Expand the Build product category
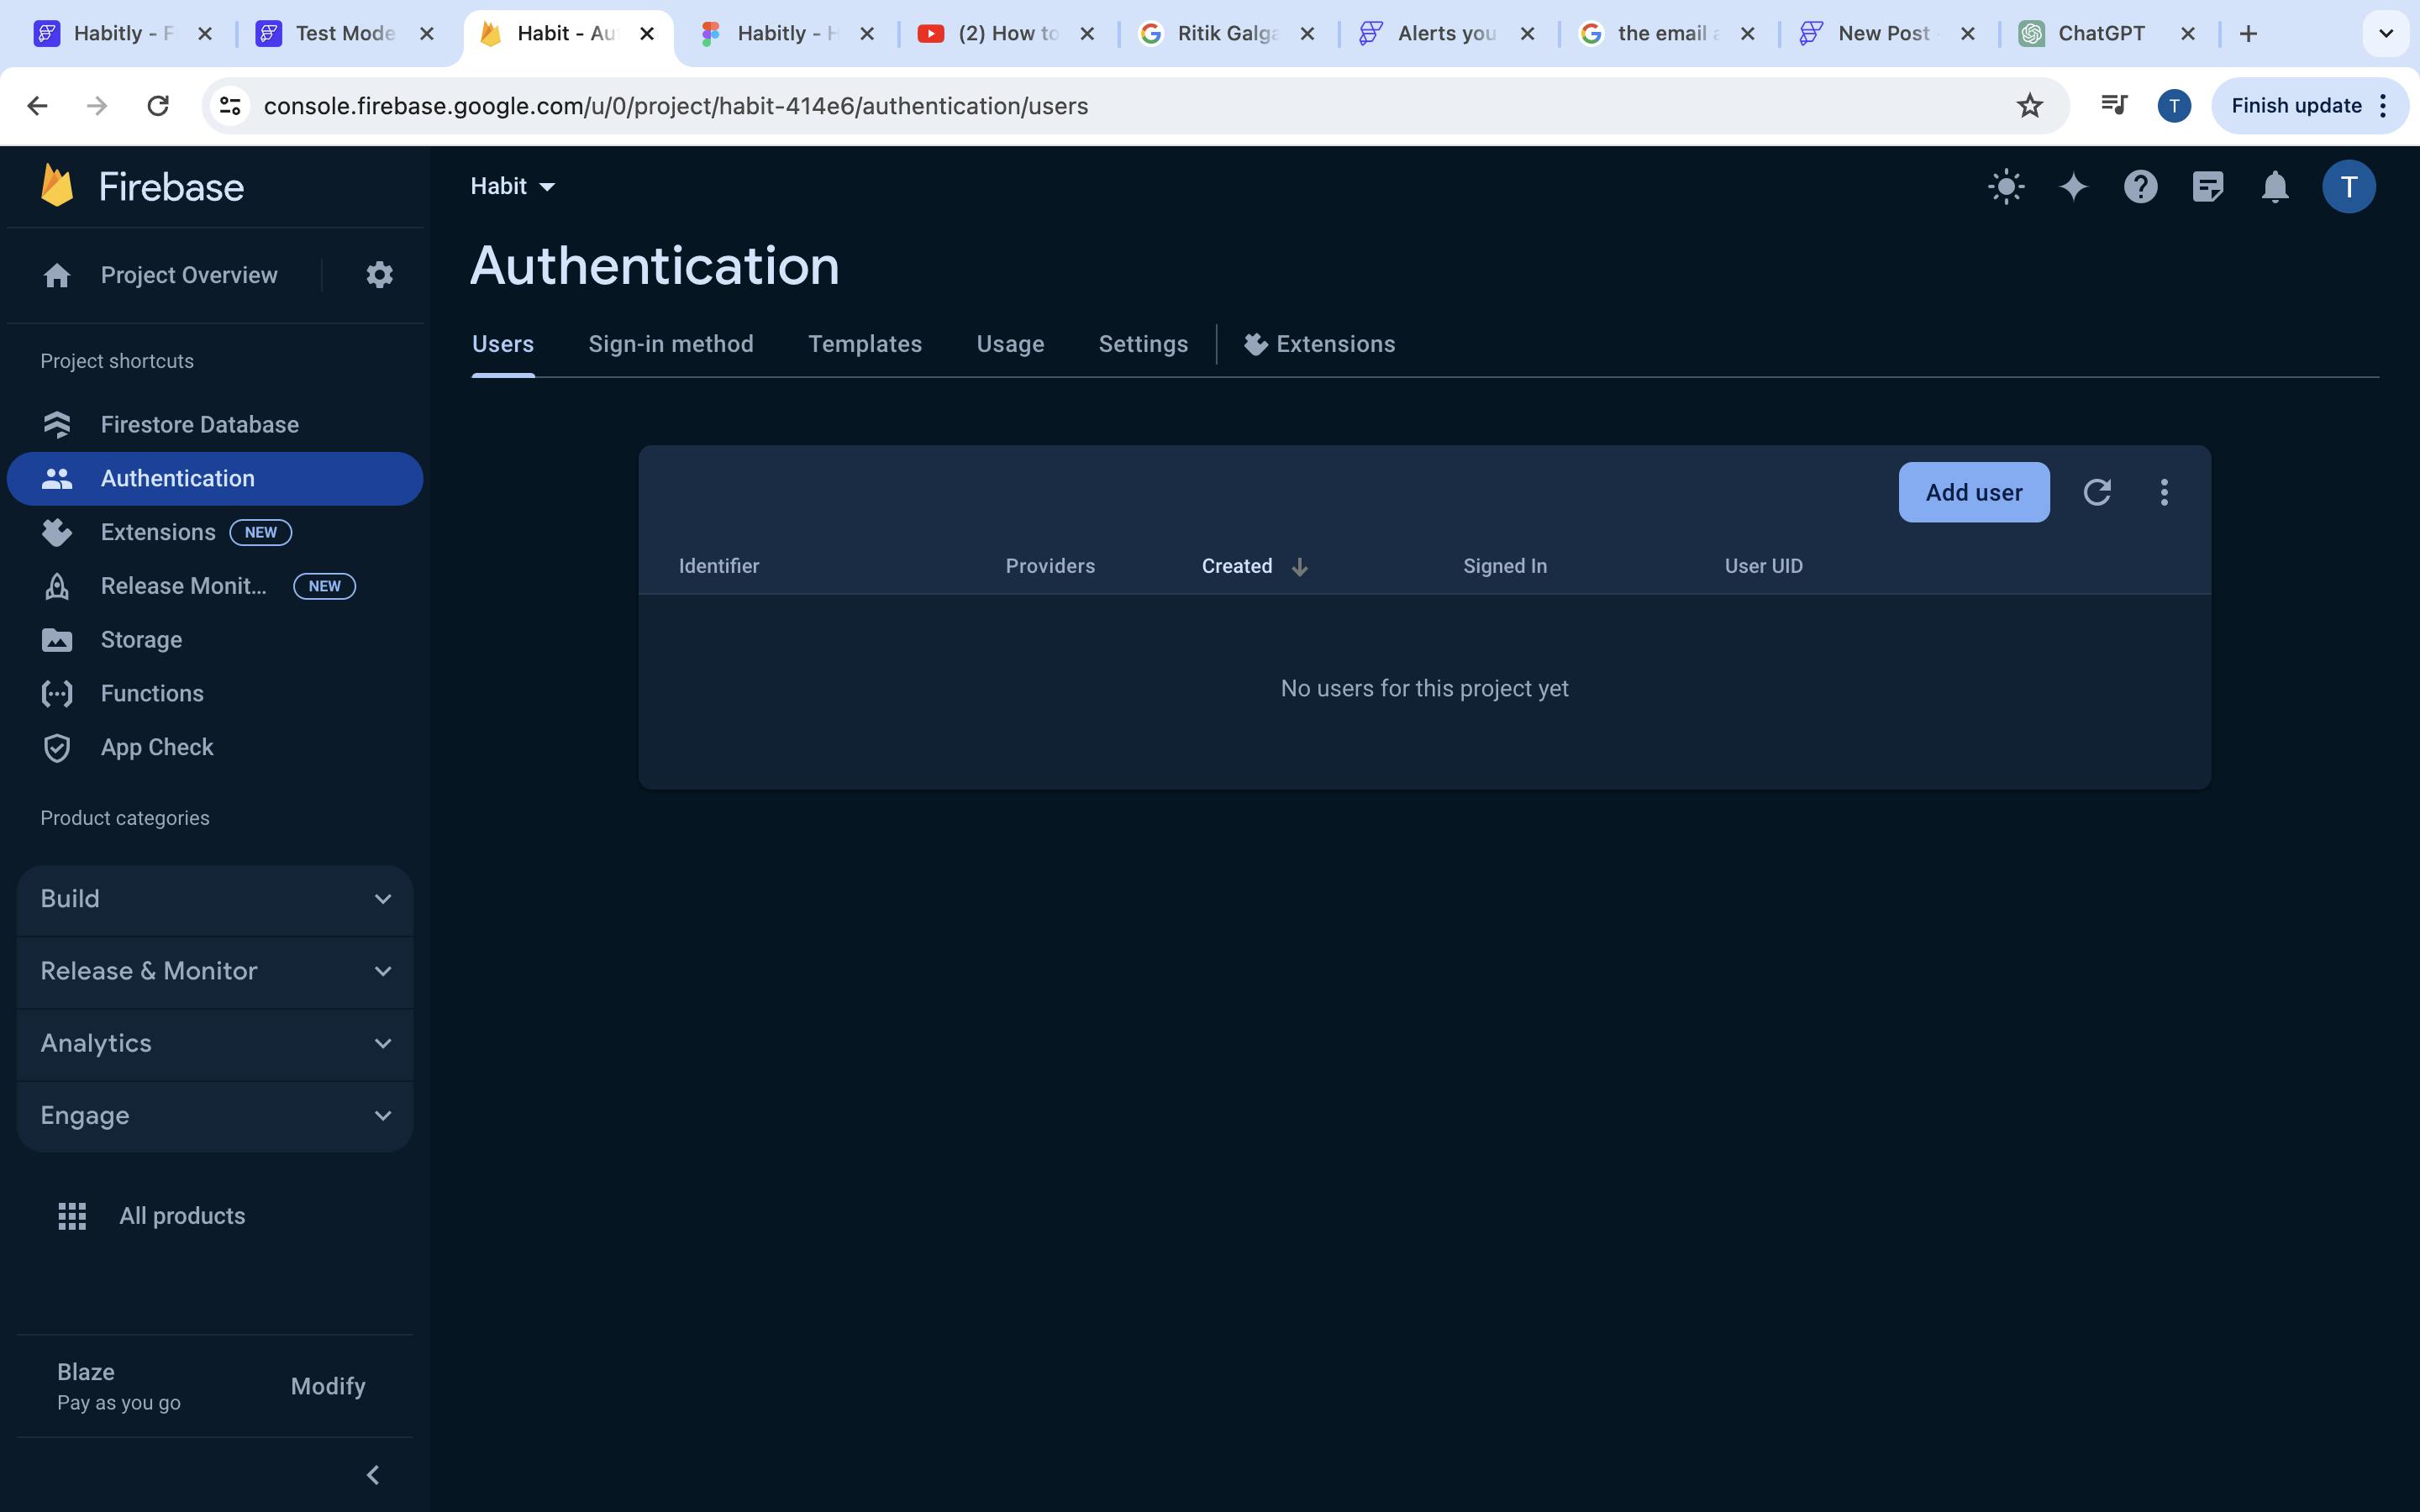The height and width of the screenshot is (1512, 2420). pyautogui.click(x=215, y=899)
